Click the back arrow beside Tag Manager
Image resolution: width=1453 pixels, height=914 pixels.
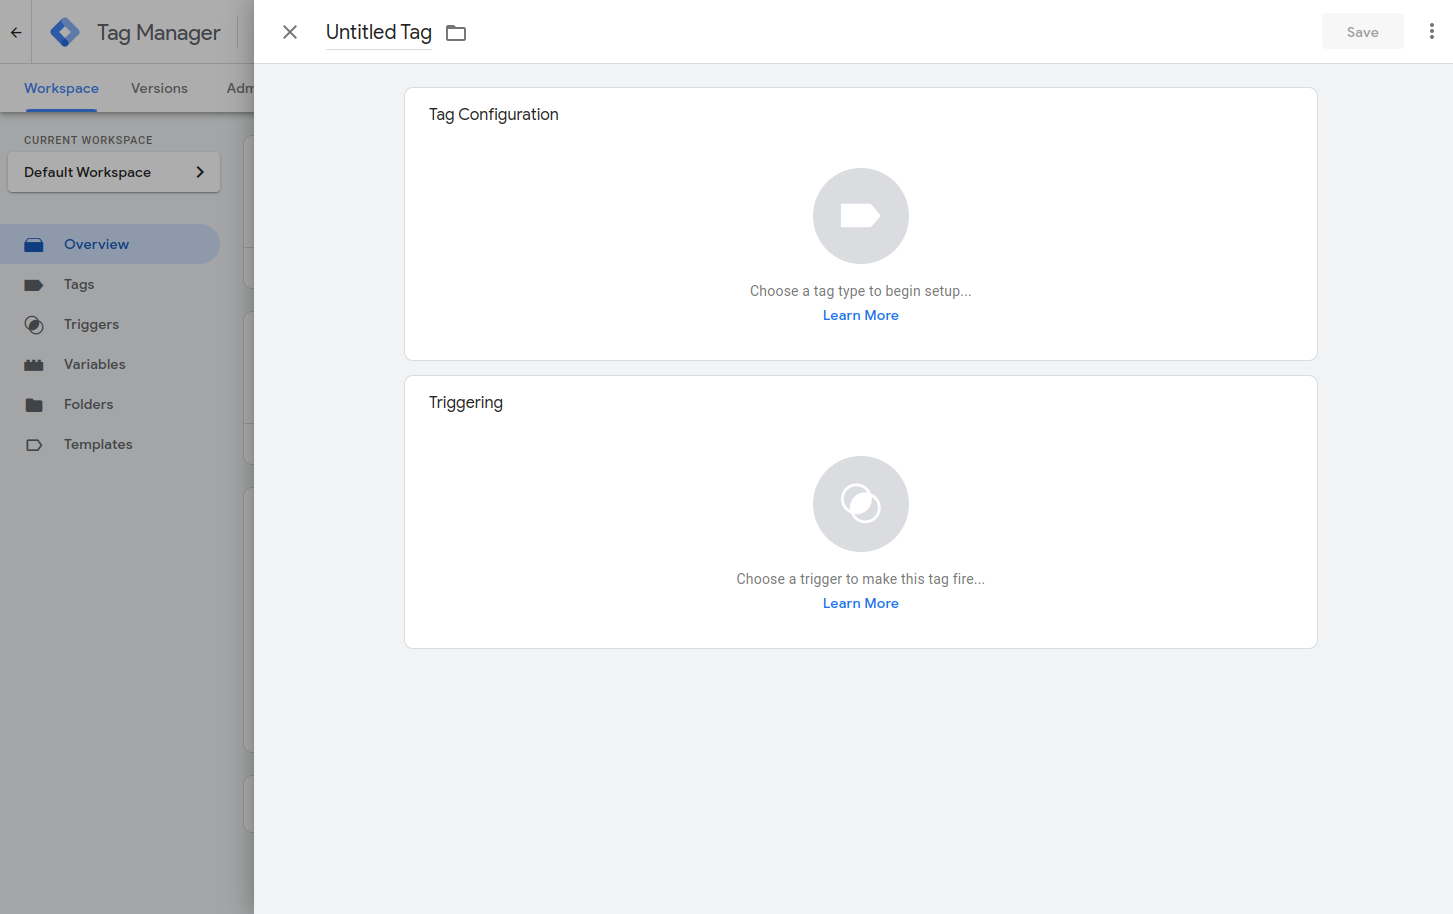[16, 32]
